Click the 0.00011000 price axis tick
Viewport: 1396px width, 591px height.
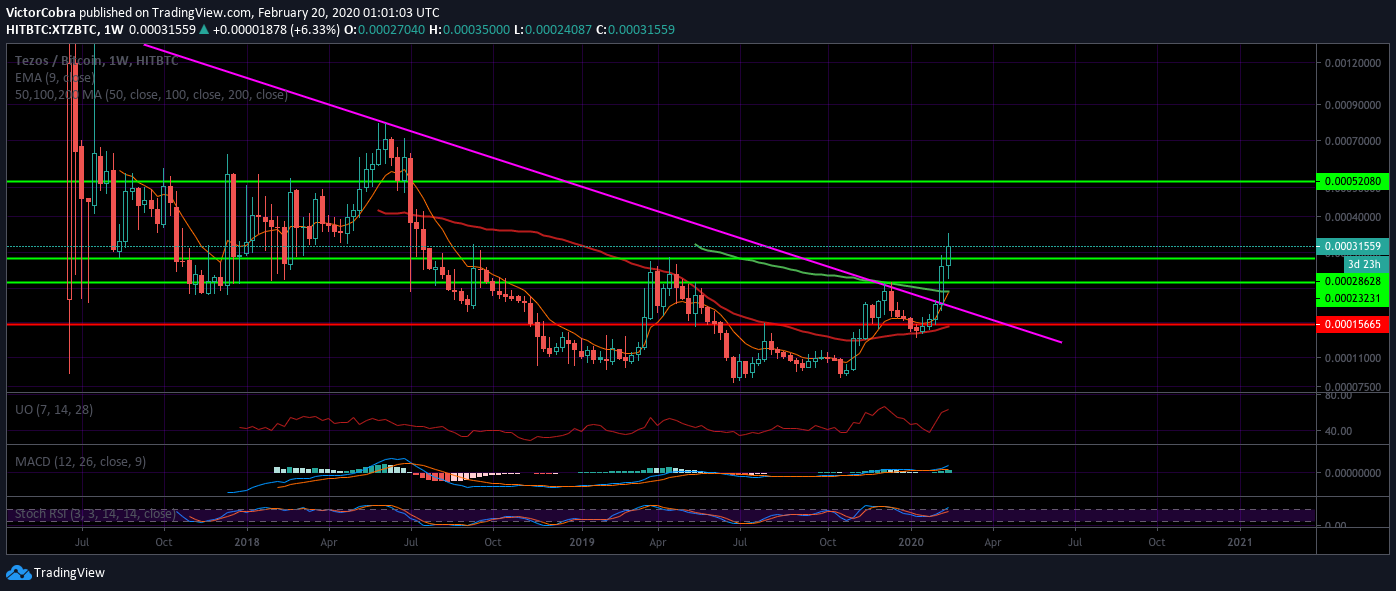(1354, 357)
